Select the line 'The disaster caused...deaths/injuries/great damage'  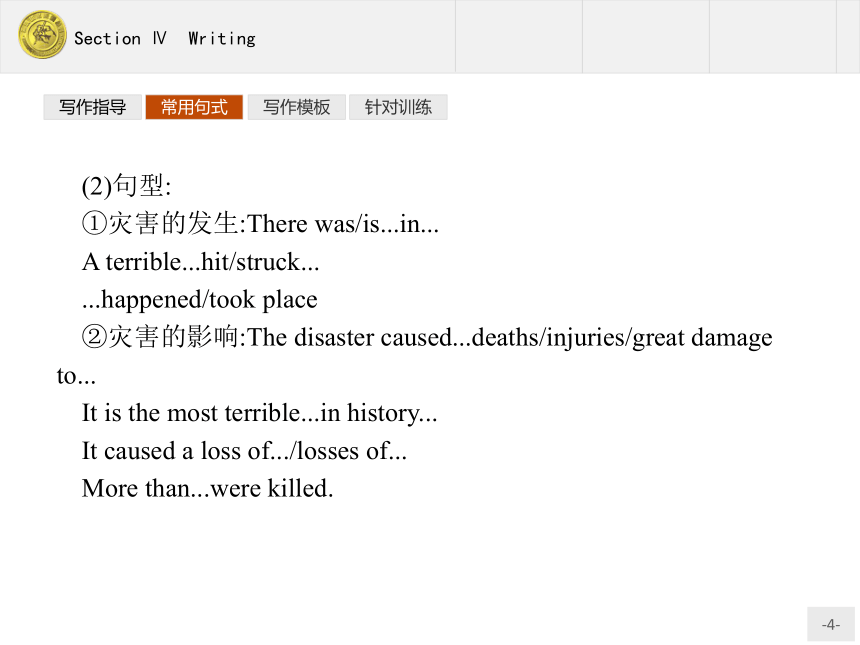[510, 338]
